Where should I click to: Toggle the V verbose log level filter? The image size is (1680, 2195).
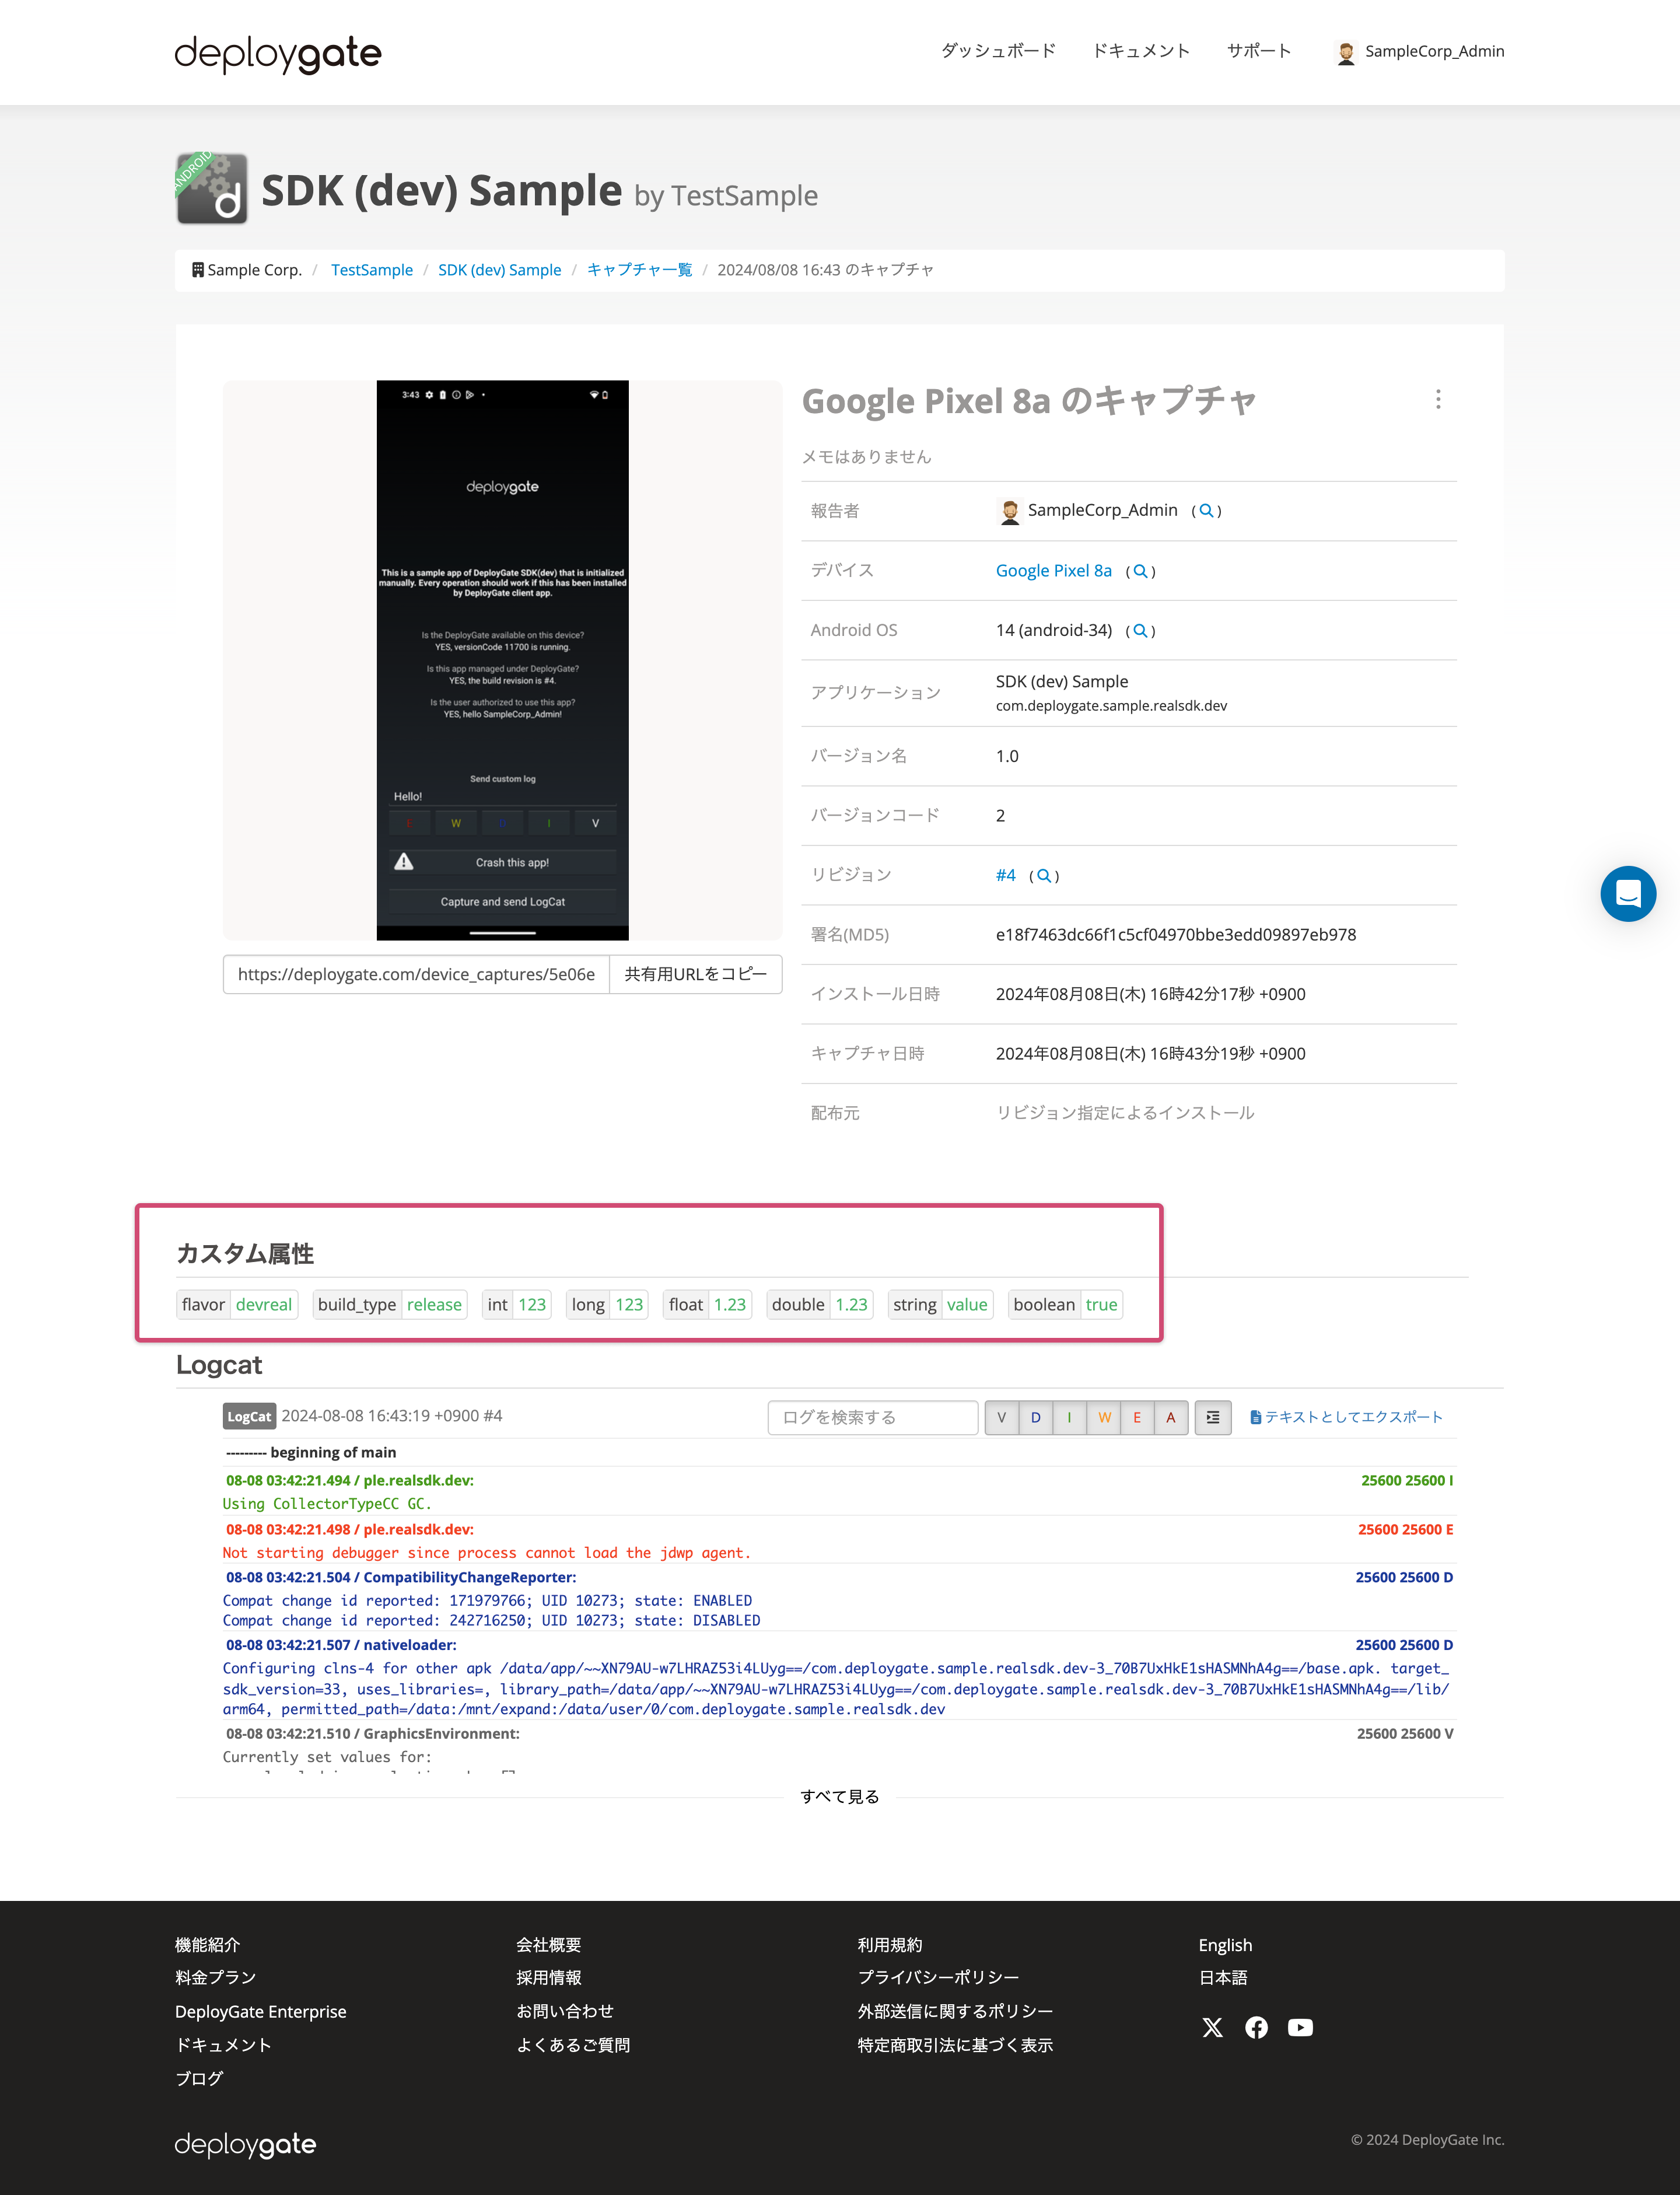click(1001, 1417)
